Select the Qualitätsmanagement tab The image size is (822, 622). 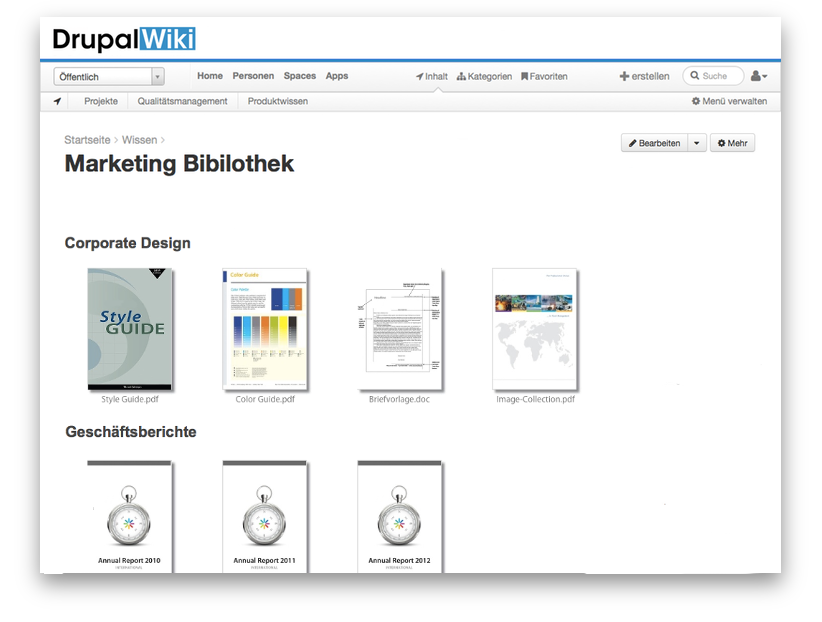tap(183, 101)
